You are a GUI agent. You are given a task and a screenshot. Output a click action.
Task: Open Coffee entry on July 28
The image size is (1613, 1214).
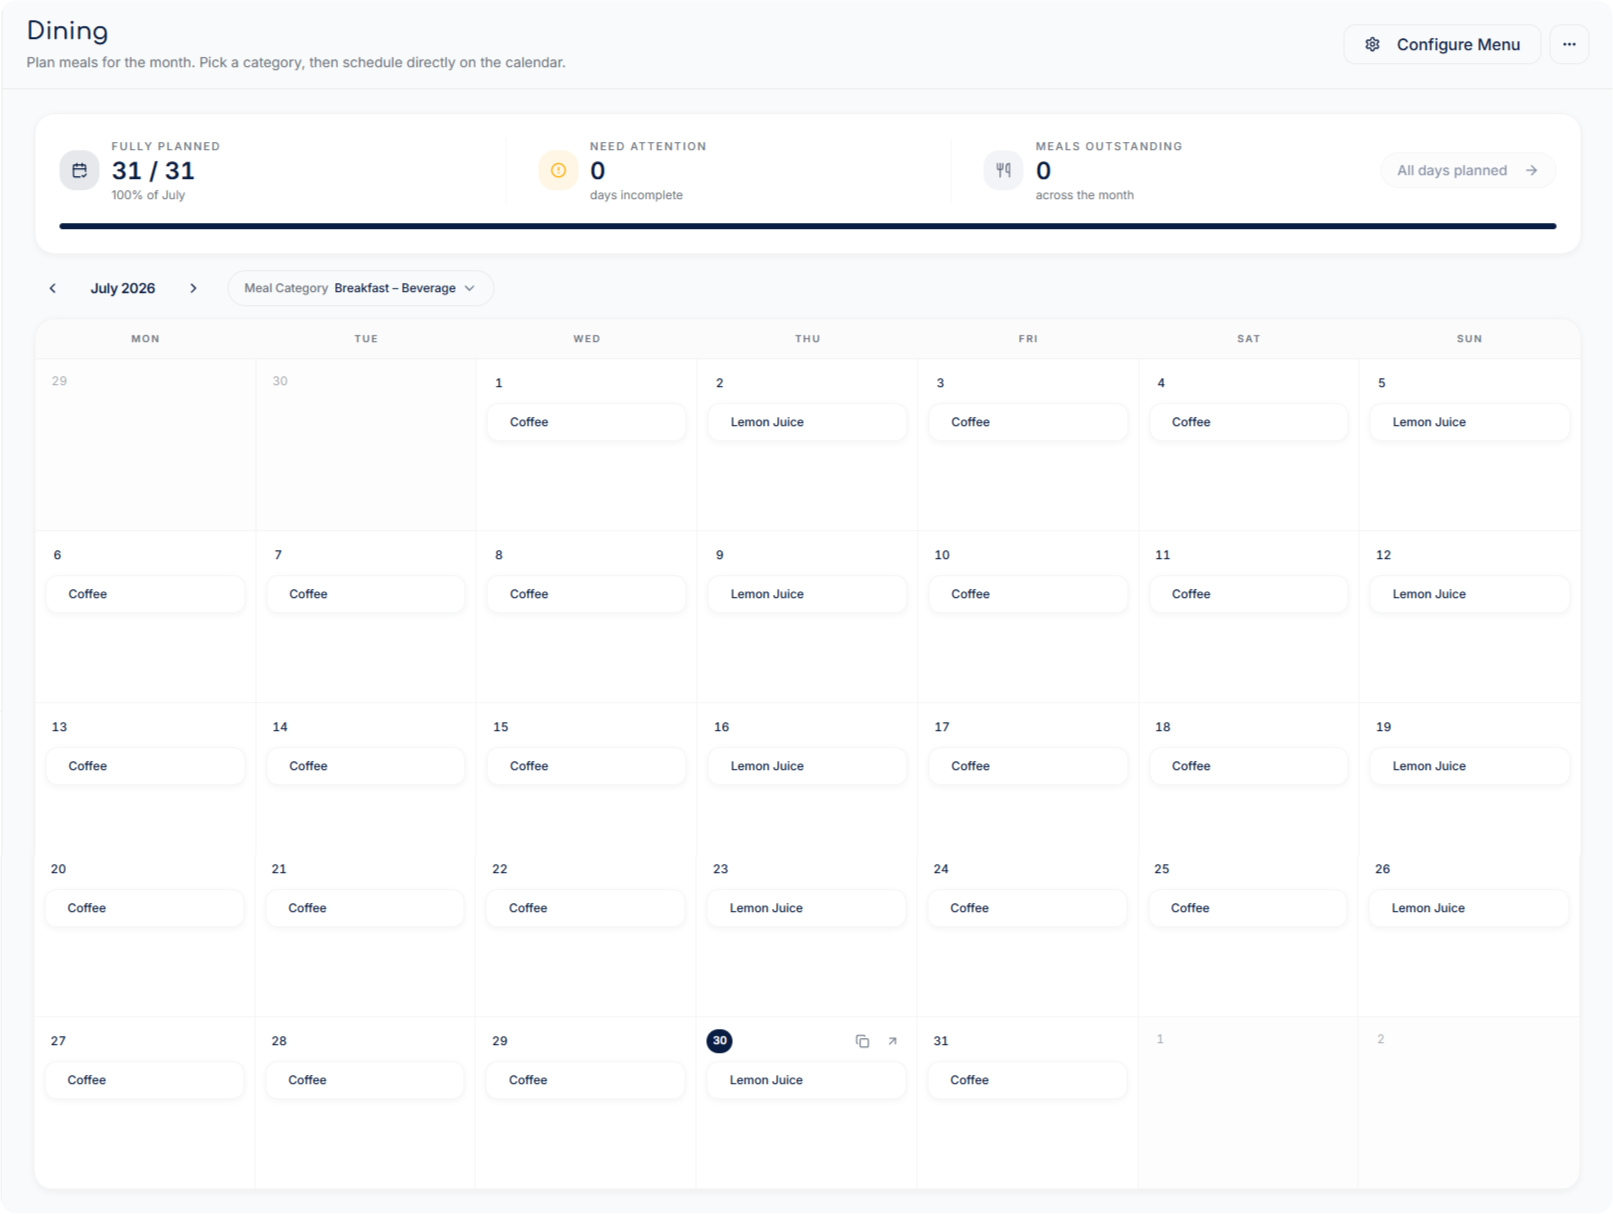pyautogui.click(x=365, y=1080)
